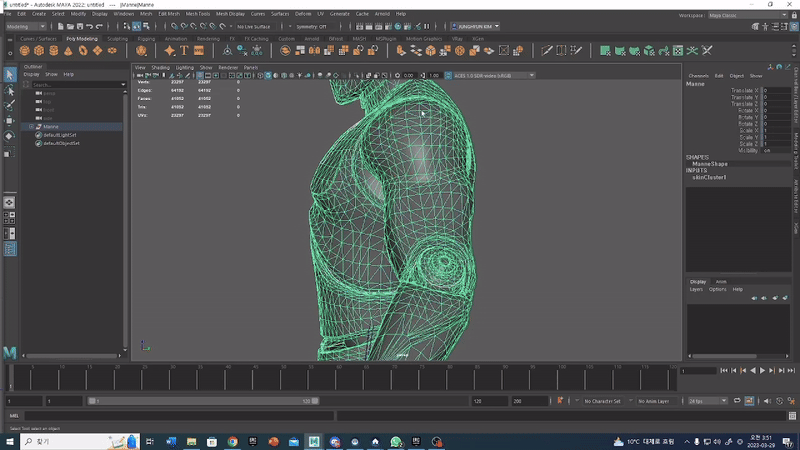The height and width of the screenshot is (450, 800).
Task: Open the Modeling menu set dropdown
Action: [x=26, y=27]
